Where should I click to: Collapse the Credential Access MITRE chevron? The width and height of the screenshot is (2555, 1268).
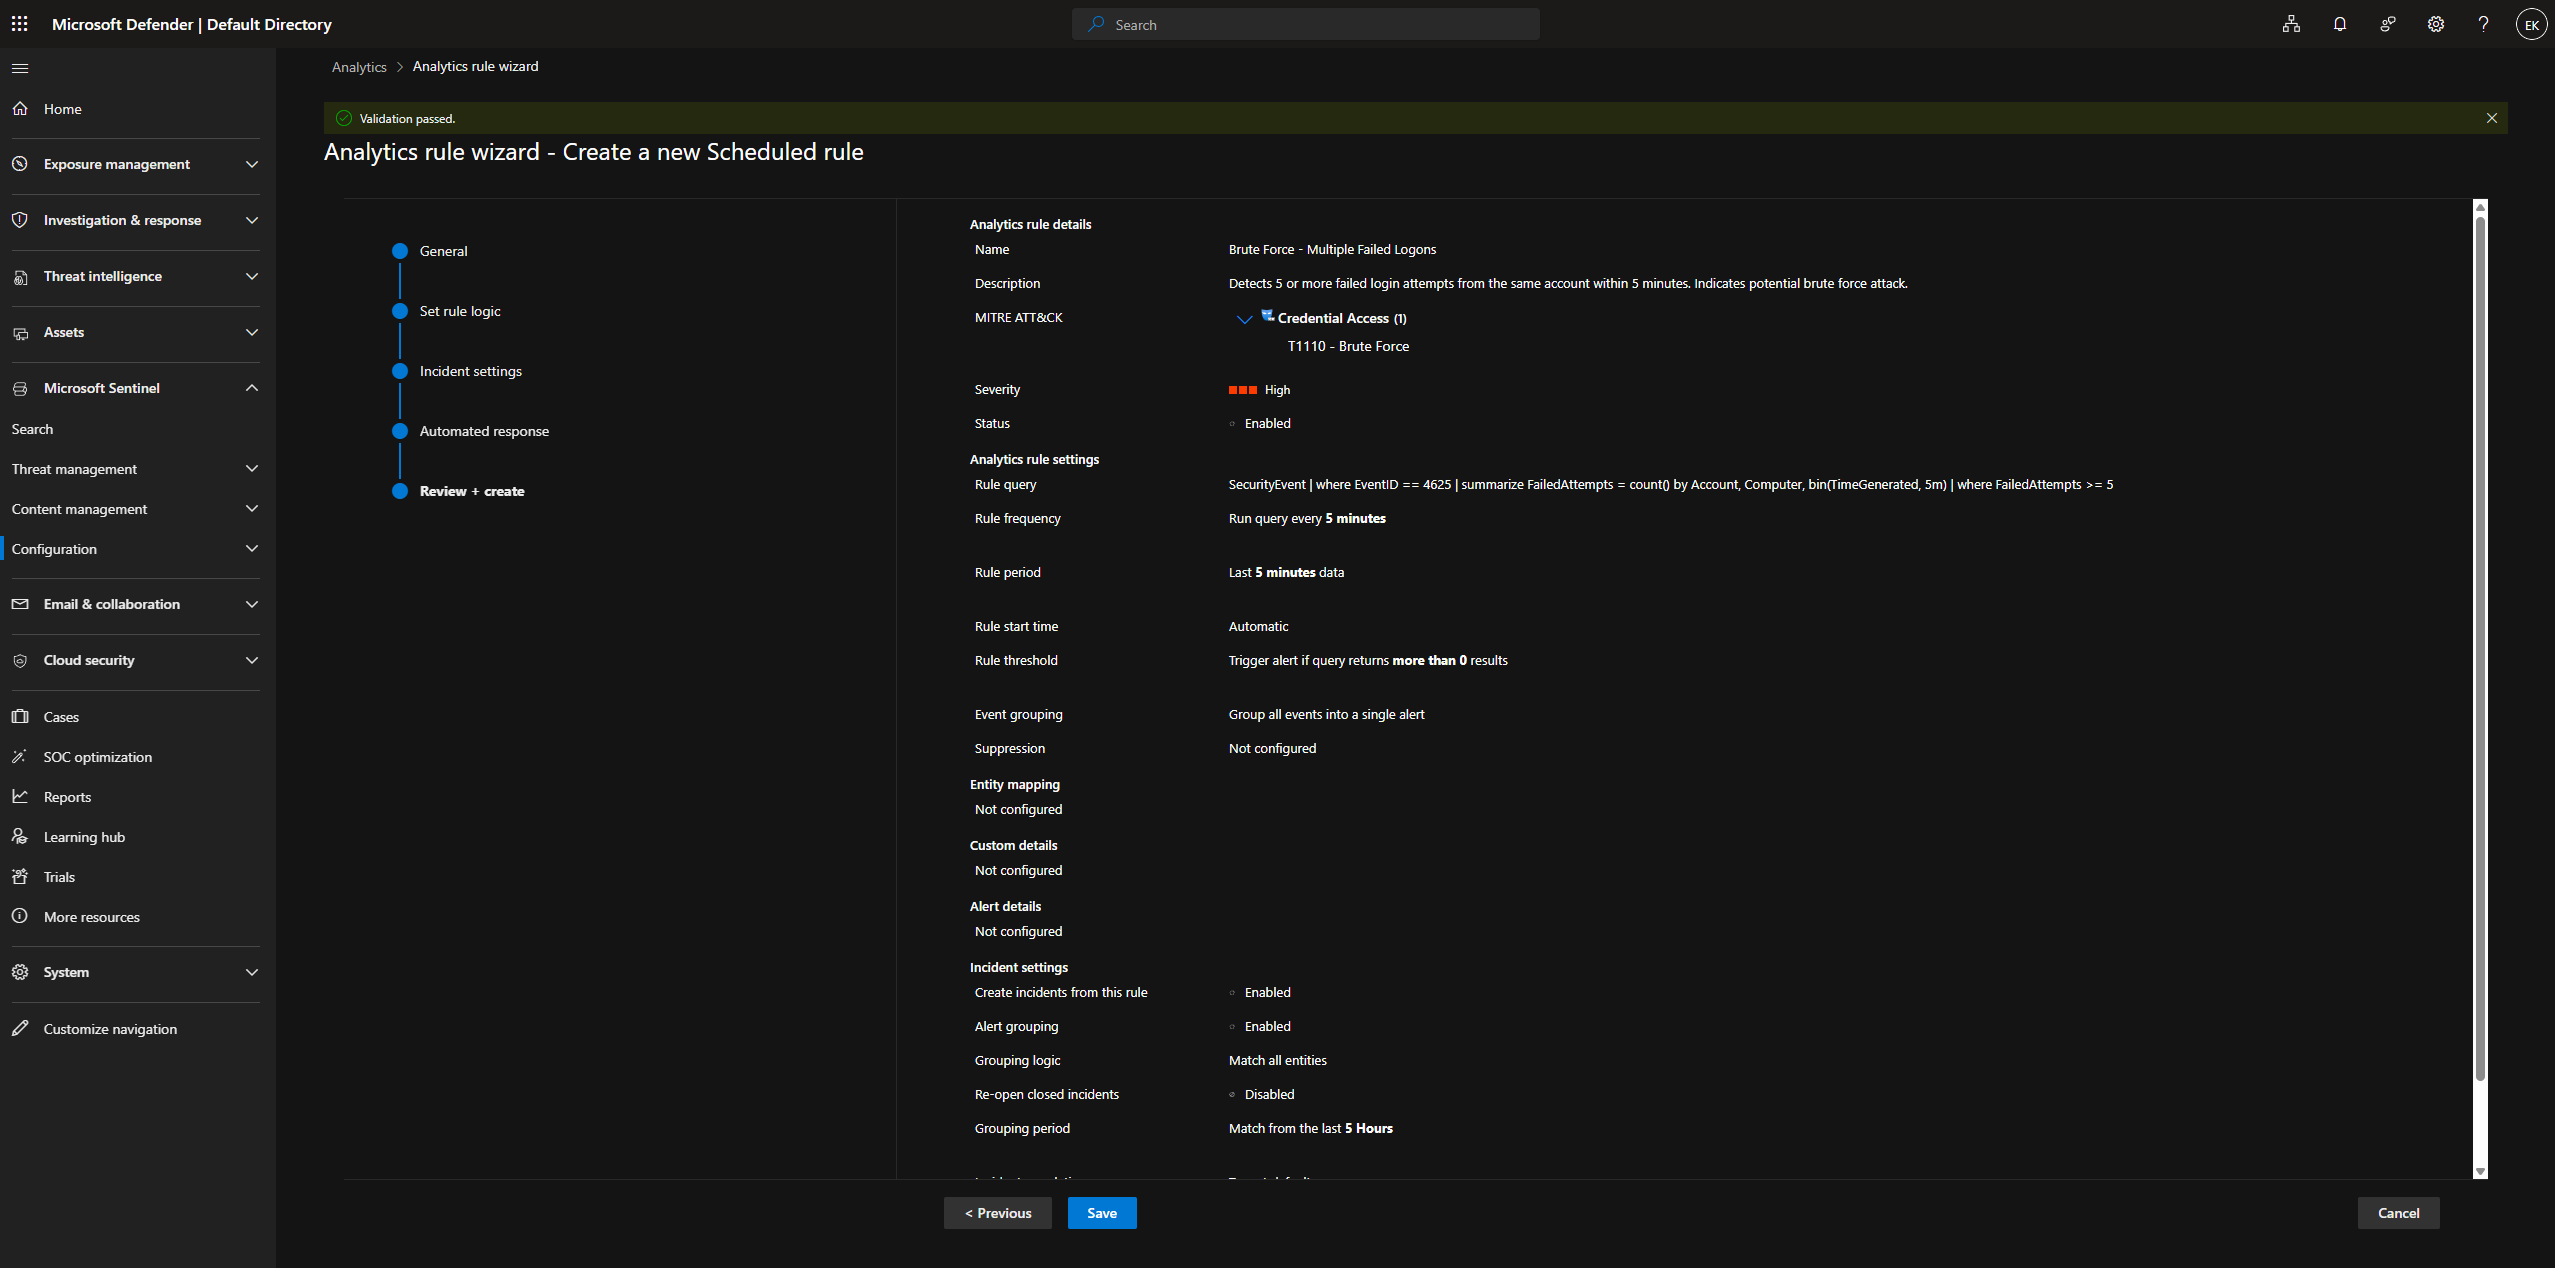click(1244, 319)
